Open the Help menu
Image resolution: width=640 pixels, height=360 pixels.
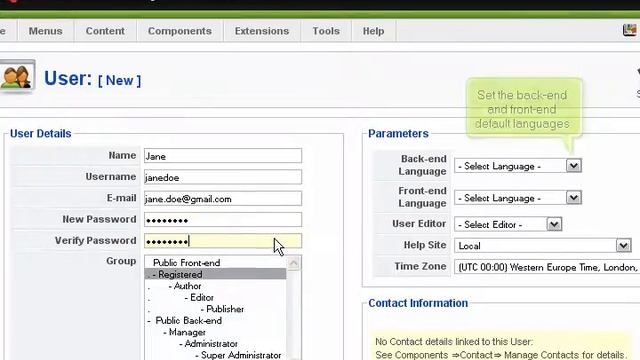click(x=373, y=31)
